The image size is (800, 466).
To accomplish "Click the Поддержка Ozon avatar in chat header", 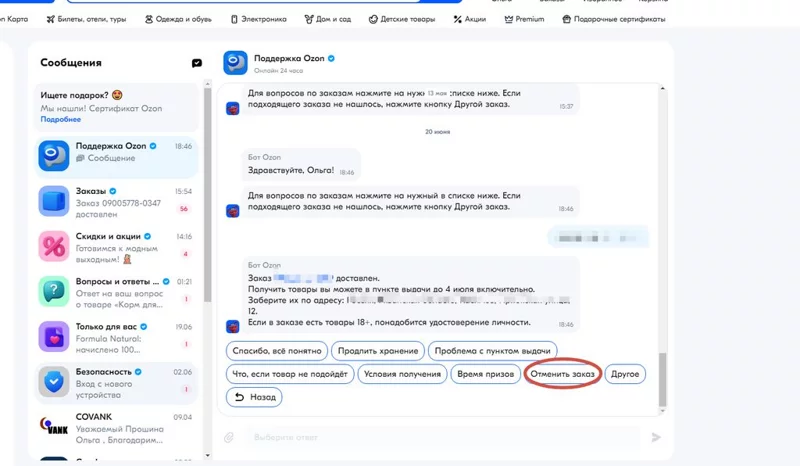I will tap(236, 63).
